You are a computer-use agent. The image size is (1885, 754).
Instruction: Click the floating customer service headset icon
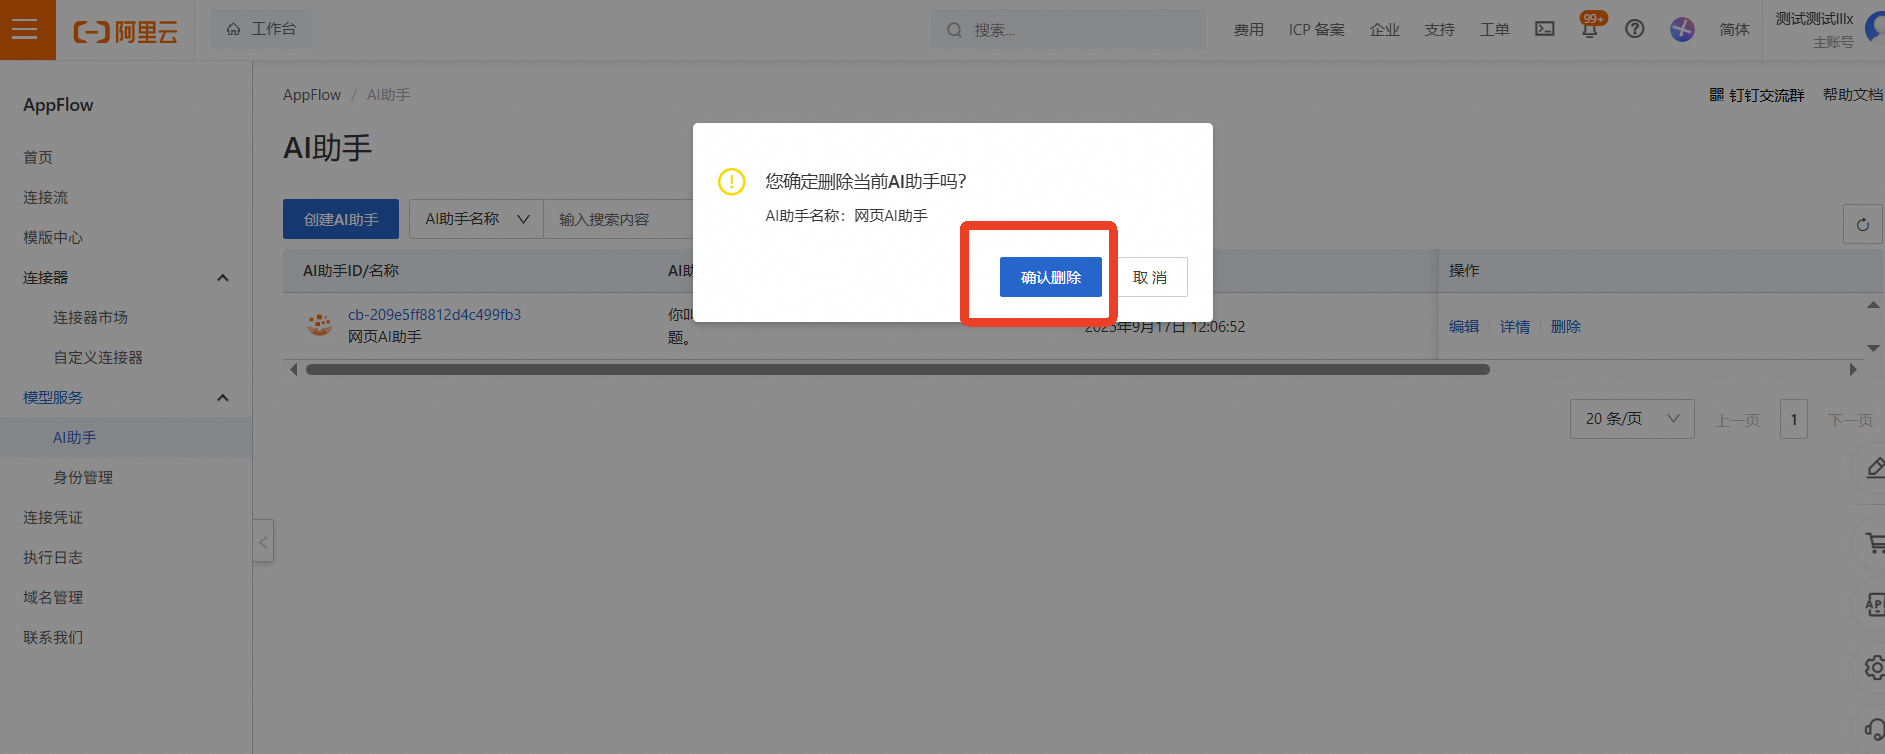1875,730
